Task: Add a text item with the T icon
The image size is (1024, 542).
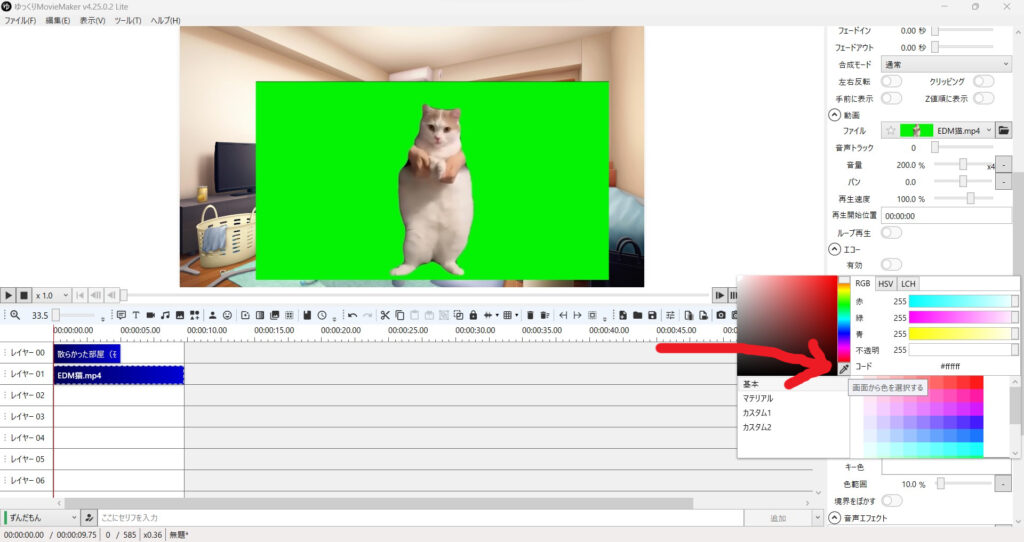Action: 136,315
